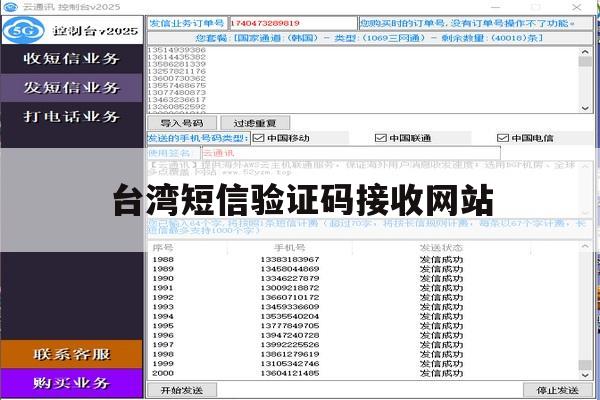
Task: Open 发短信业务 section
Action: point(72,88)
